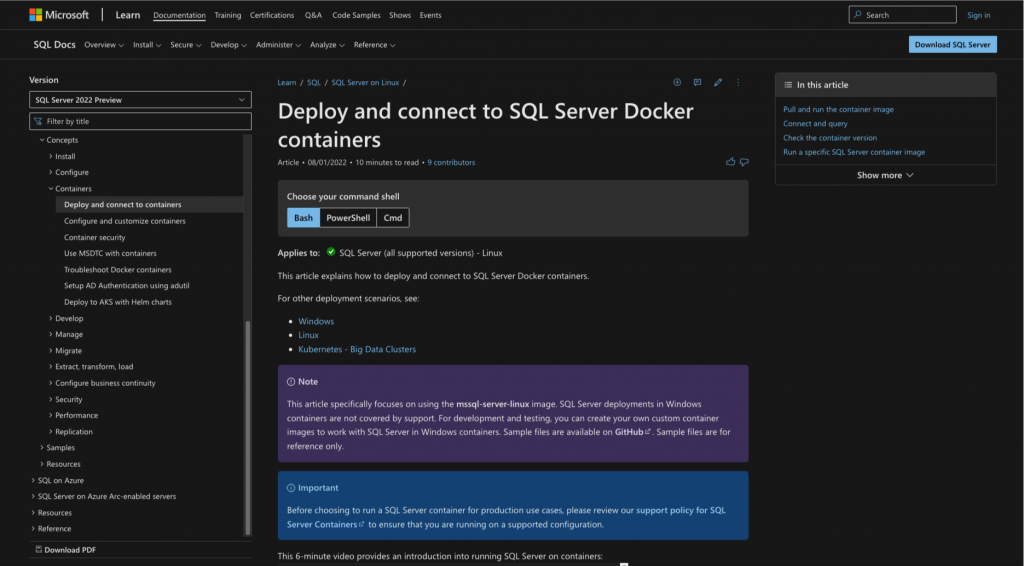Click the thumbs down icon
Screen dimensions: 1024x566
pyautogui.click(x=744, y=162)
